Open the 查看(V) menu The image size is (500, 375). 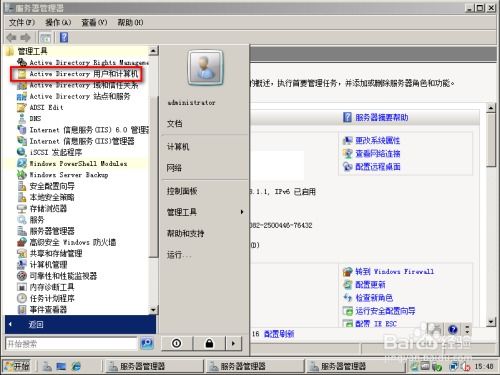tap(94, 22)
